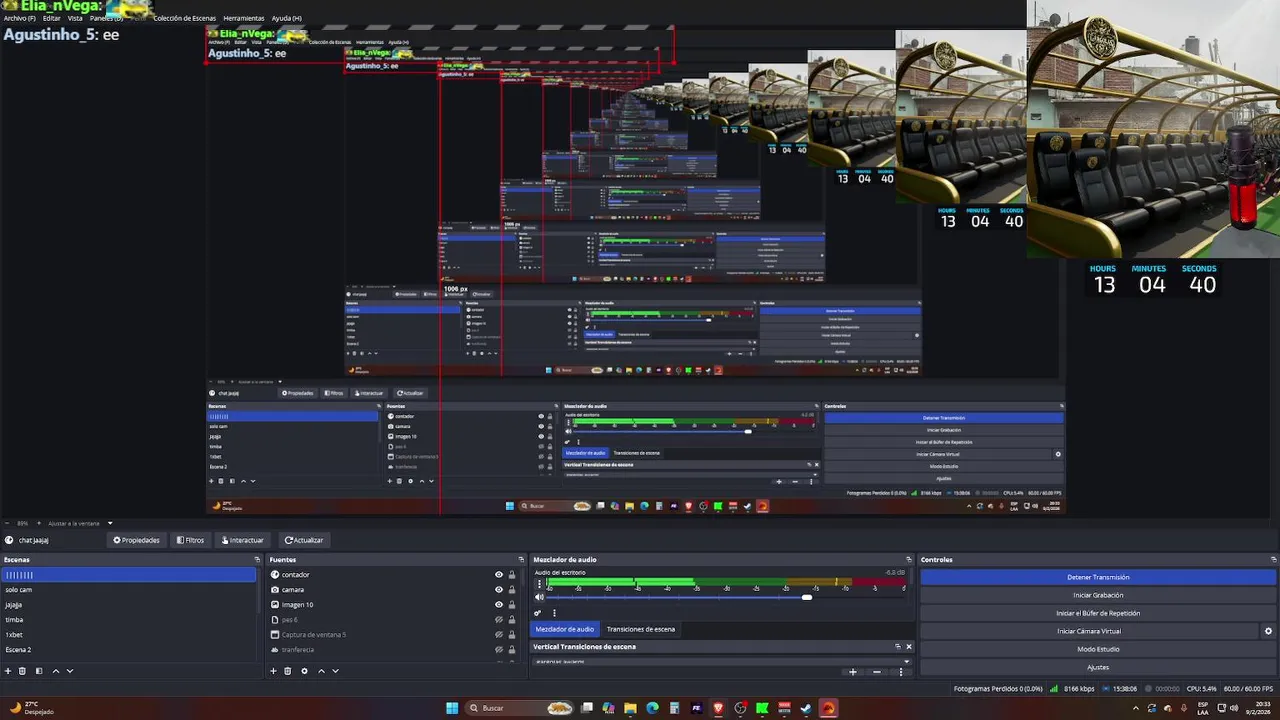This screenshot has width=1280, height=720.
Task: Open the Archivo menu
Action: (x=20, y=18)
